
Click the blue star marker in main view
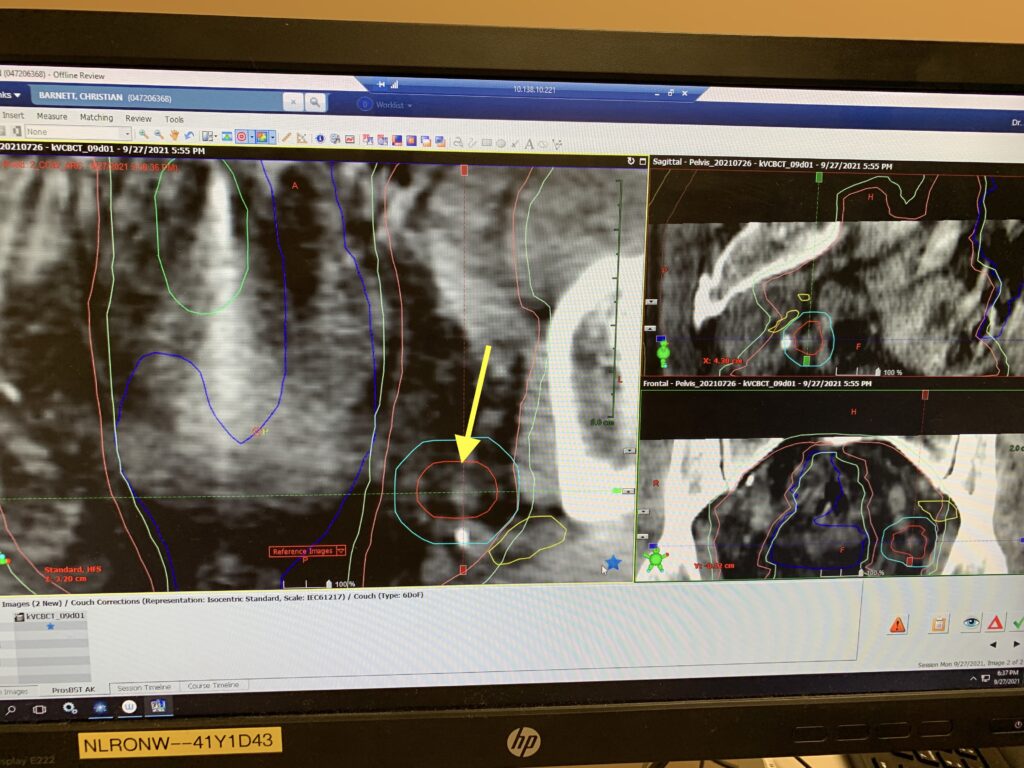pos(613,562)
